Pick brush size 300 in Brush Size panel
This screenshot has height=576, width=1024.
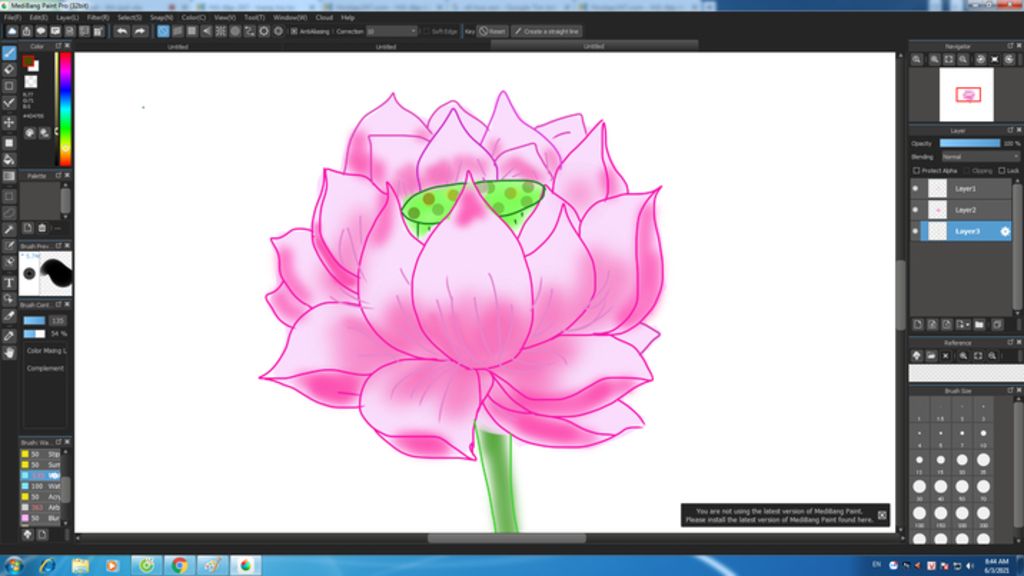click(x=983, y=514)
